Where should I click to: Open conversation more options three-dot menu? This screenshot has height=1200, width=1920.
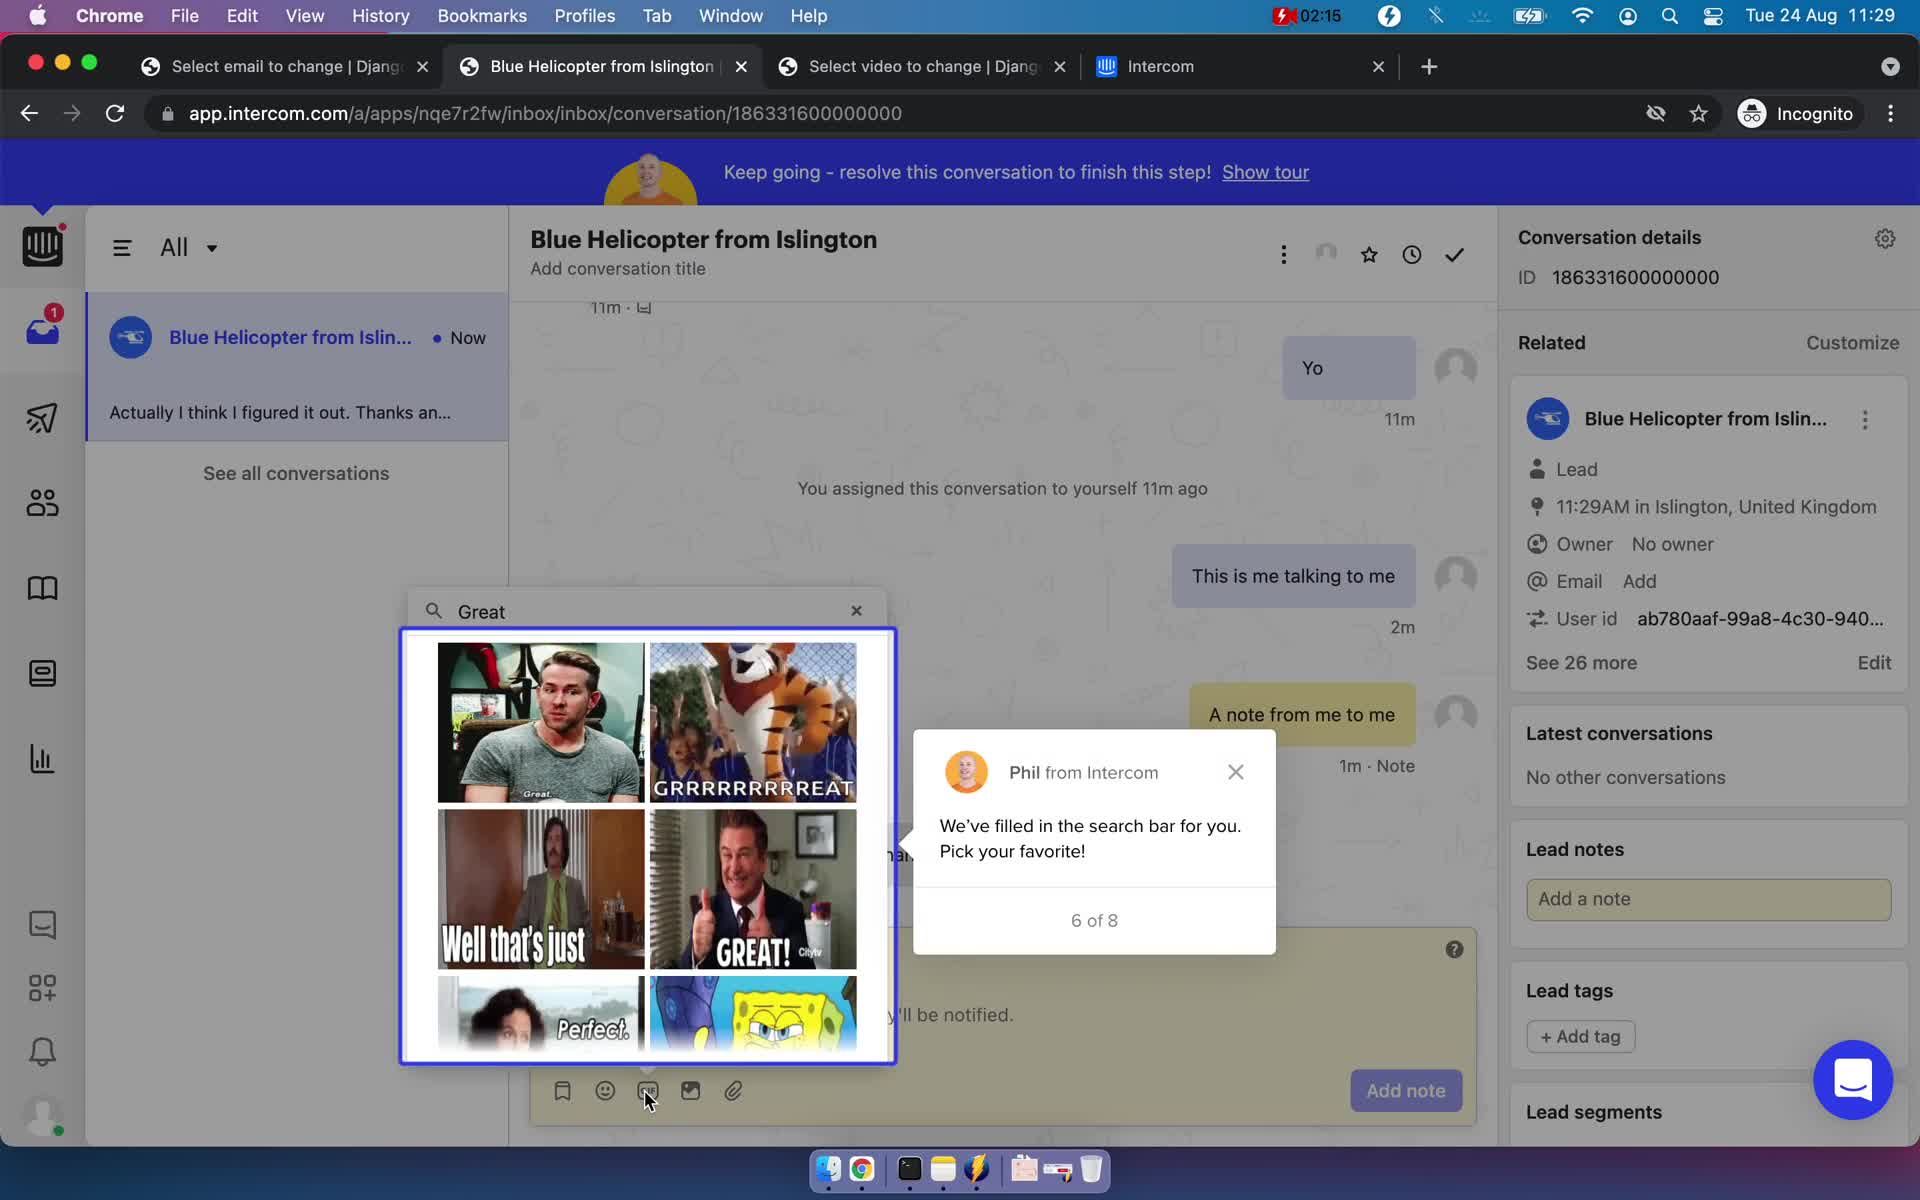click(x=1284, y=255)
